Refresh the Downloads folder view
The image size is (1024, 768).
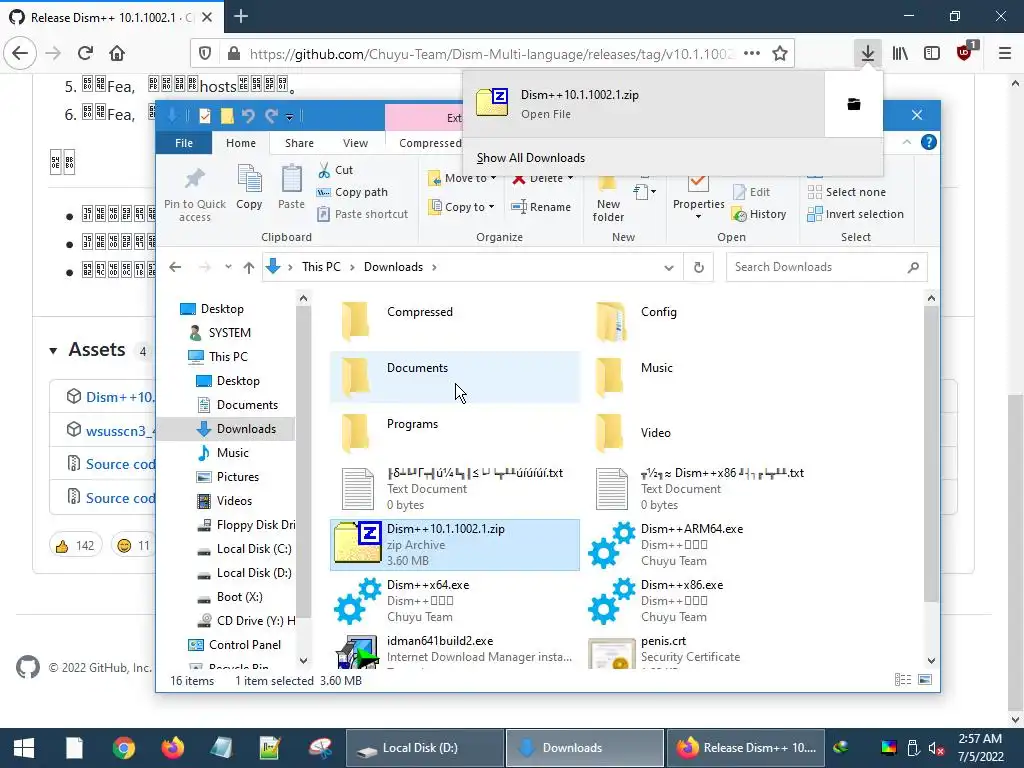699,267
